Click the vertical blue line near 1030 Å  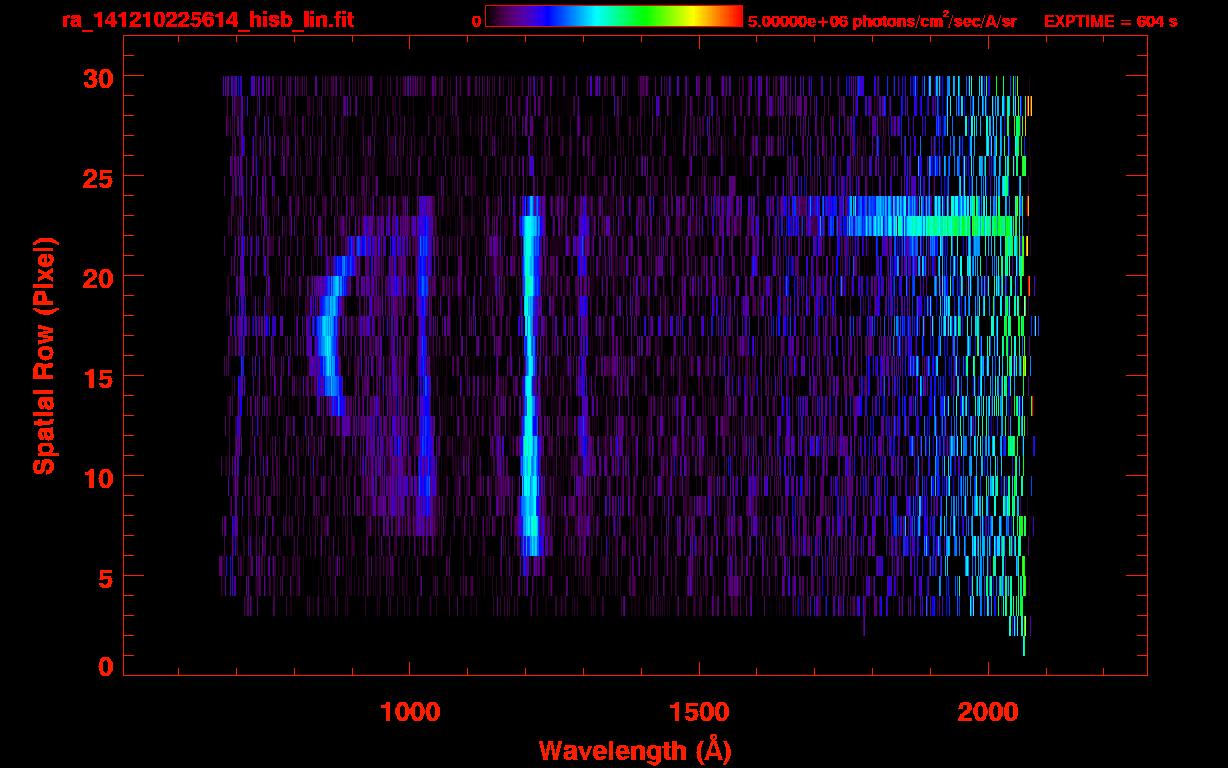(x=427, y=365)
